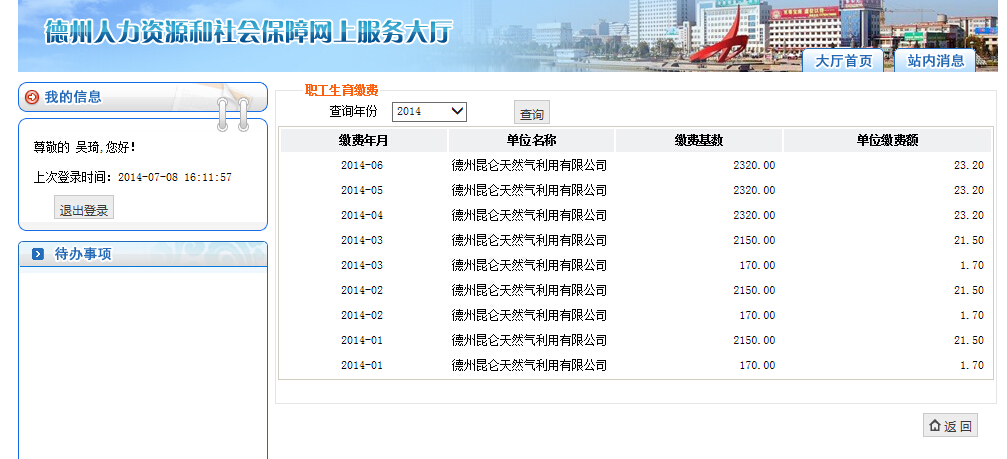Click the 职工生育缴费 section title
This screenshot has width=1007, height=459.
tap(342, 91)
